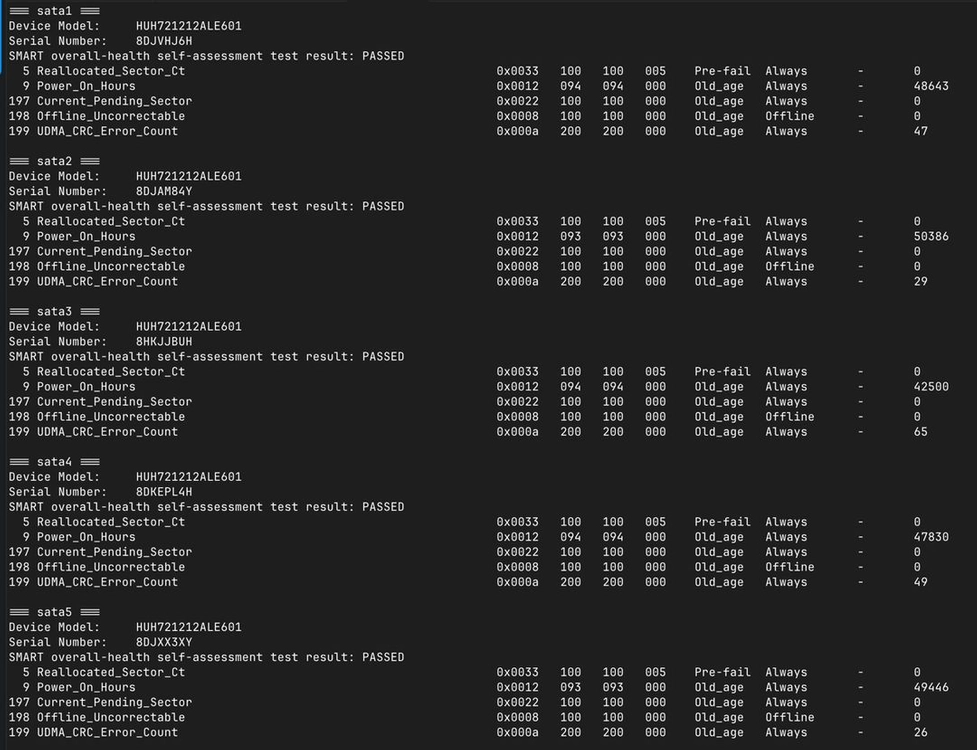Click the sata3 section header
The width and height of the screenshot is (977, 750).
click(54, 311)
